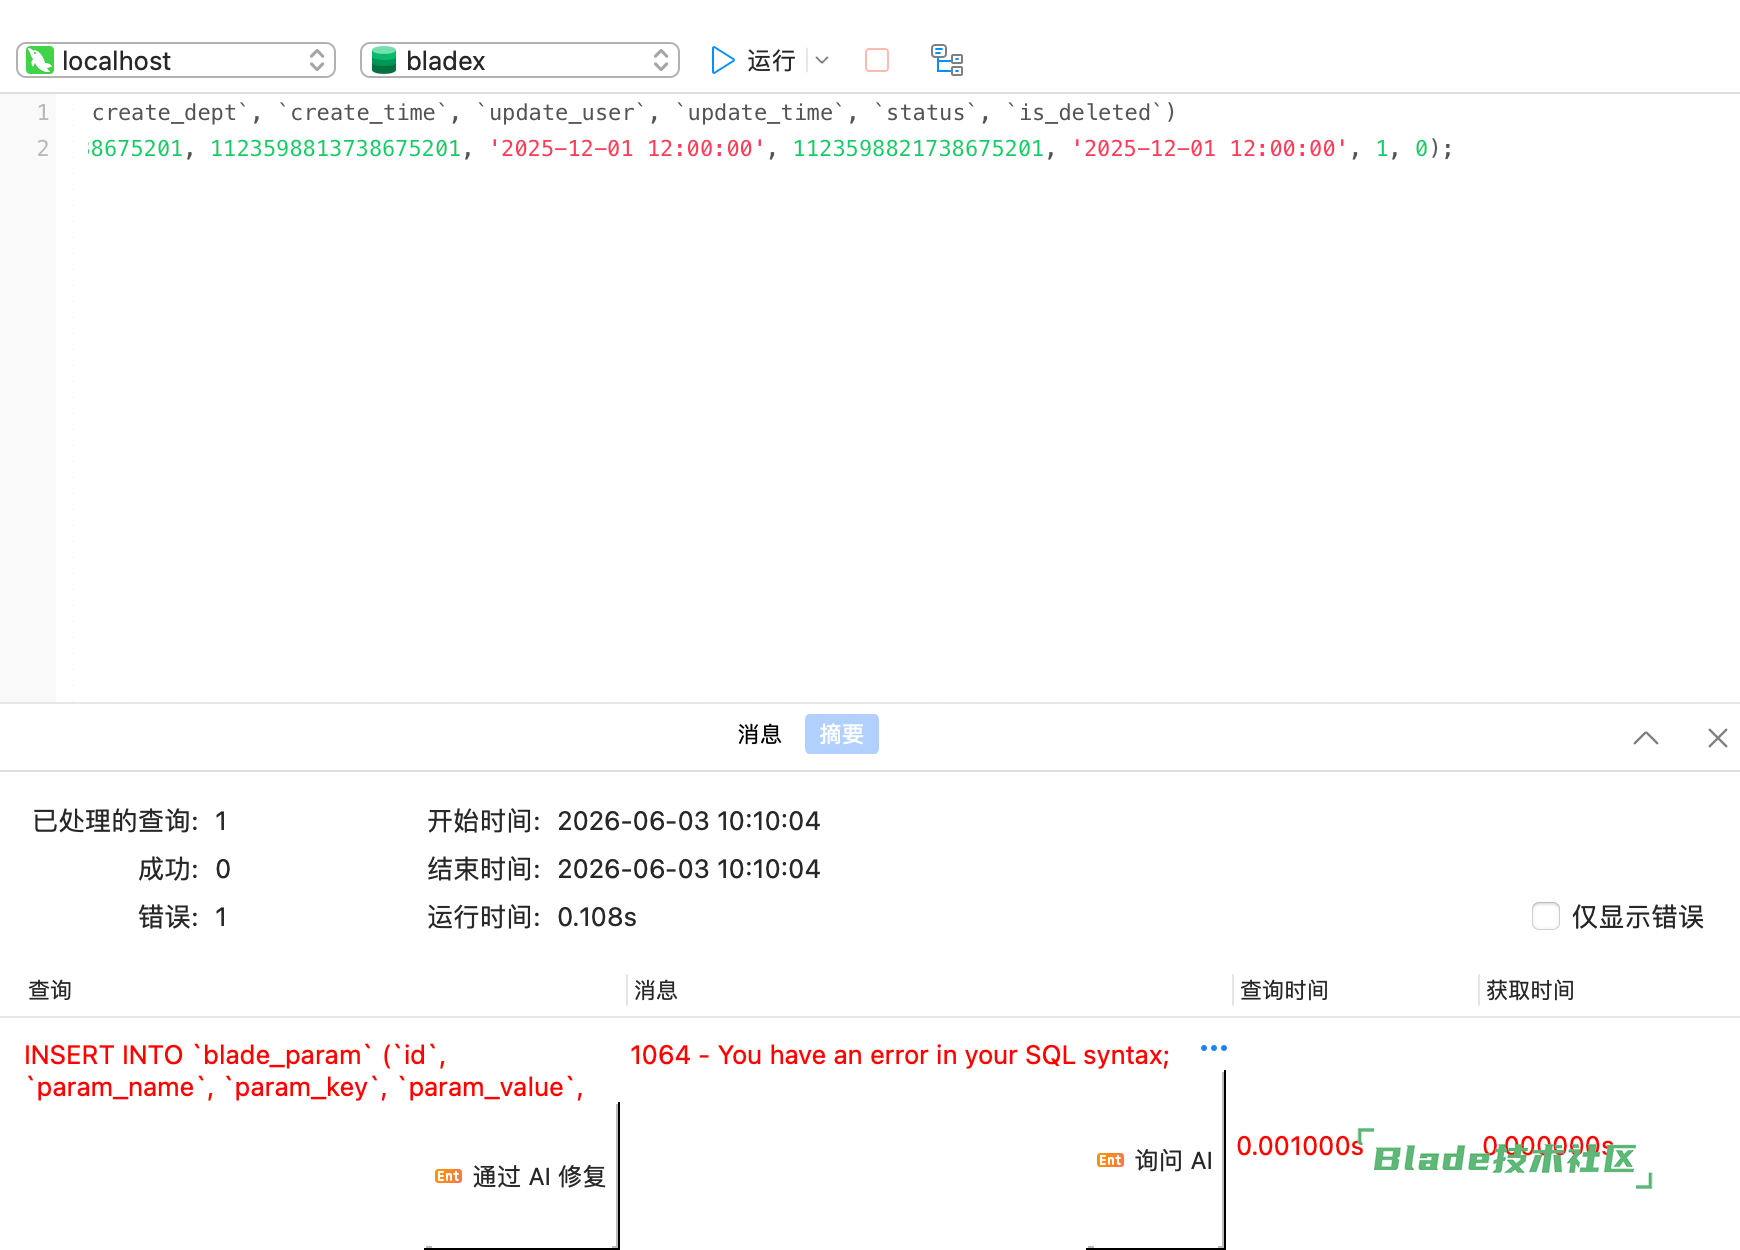Click the 开始时间 2026-06-03 10:10:04 value
The height and width of the screenshot is (1250, 1740).
689,821
